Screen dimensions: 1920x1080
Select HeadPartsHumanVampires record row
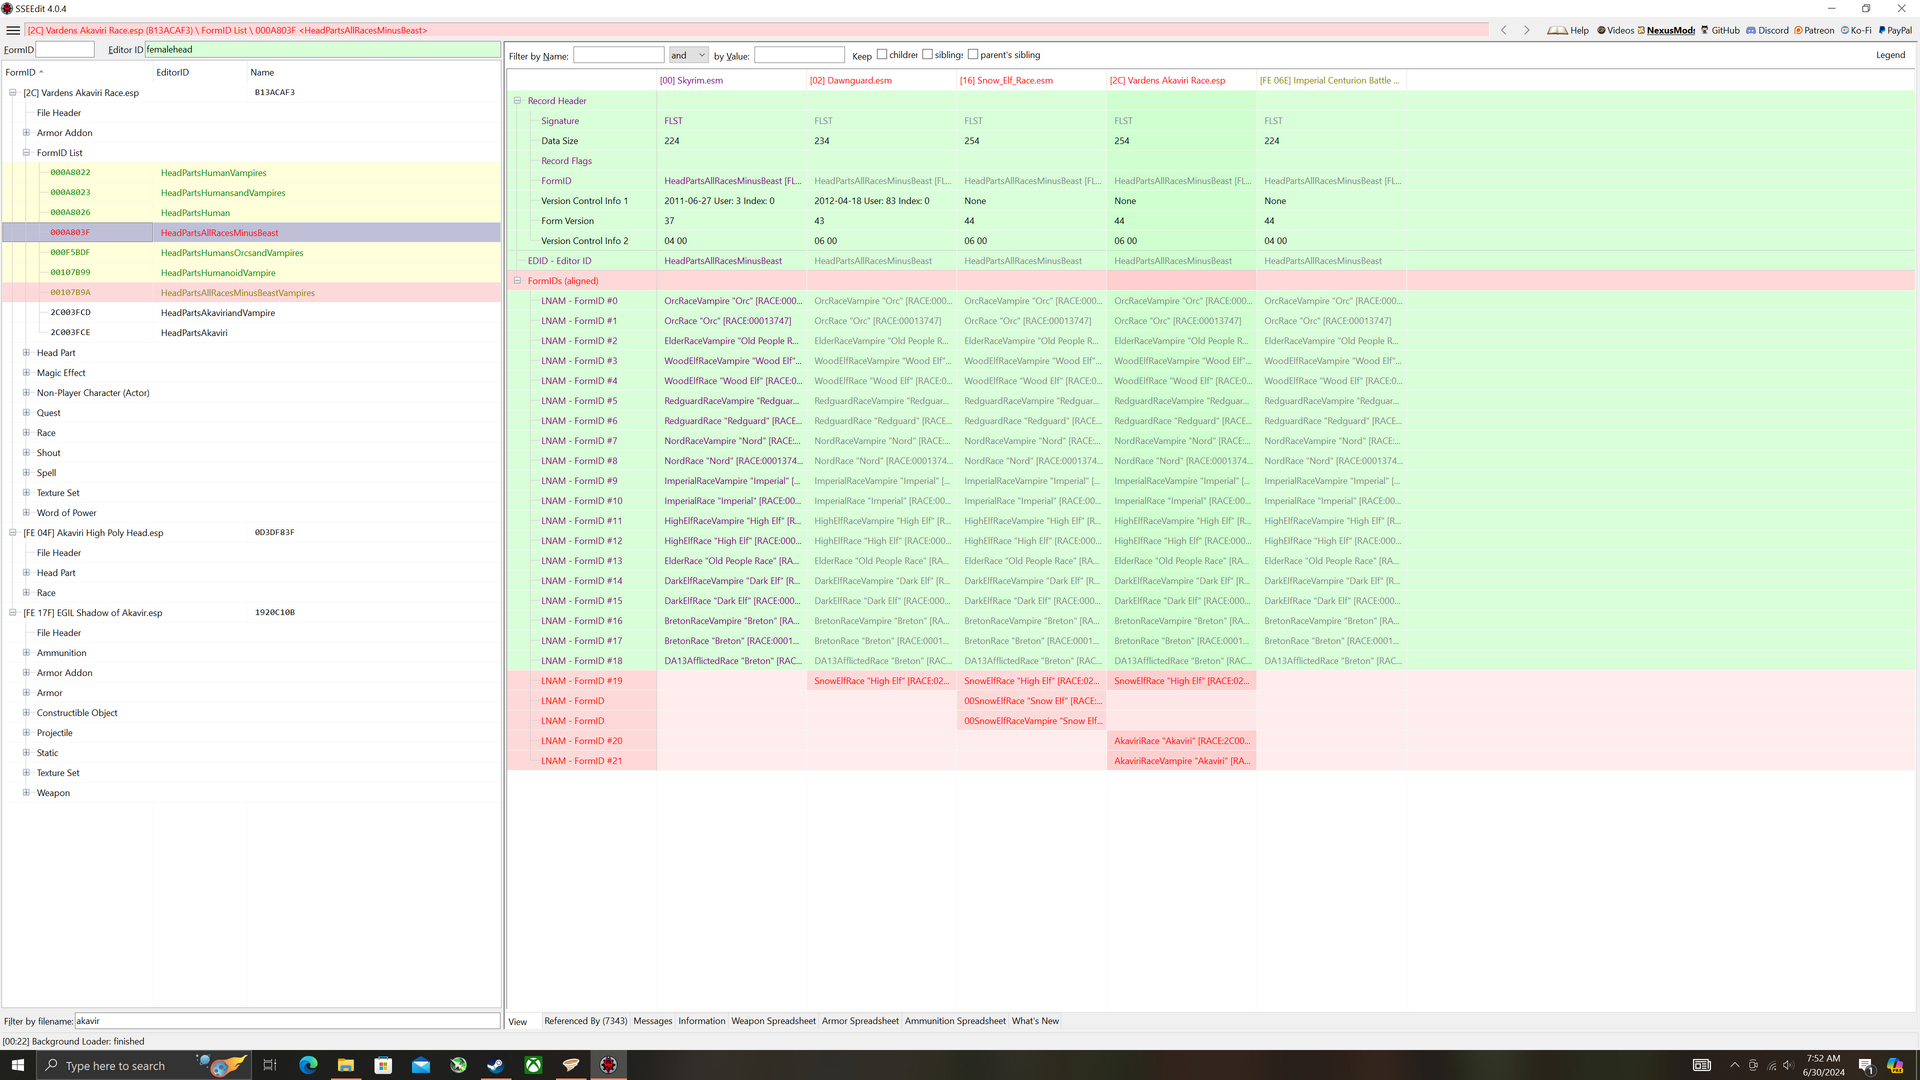pyautogui.click(x=251, y=173)
